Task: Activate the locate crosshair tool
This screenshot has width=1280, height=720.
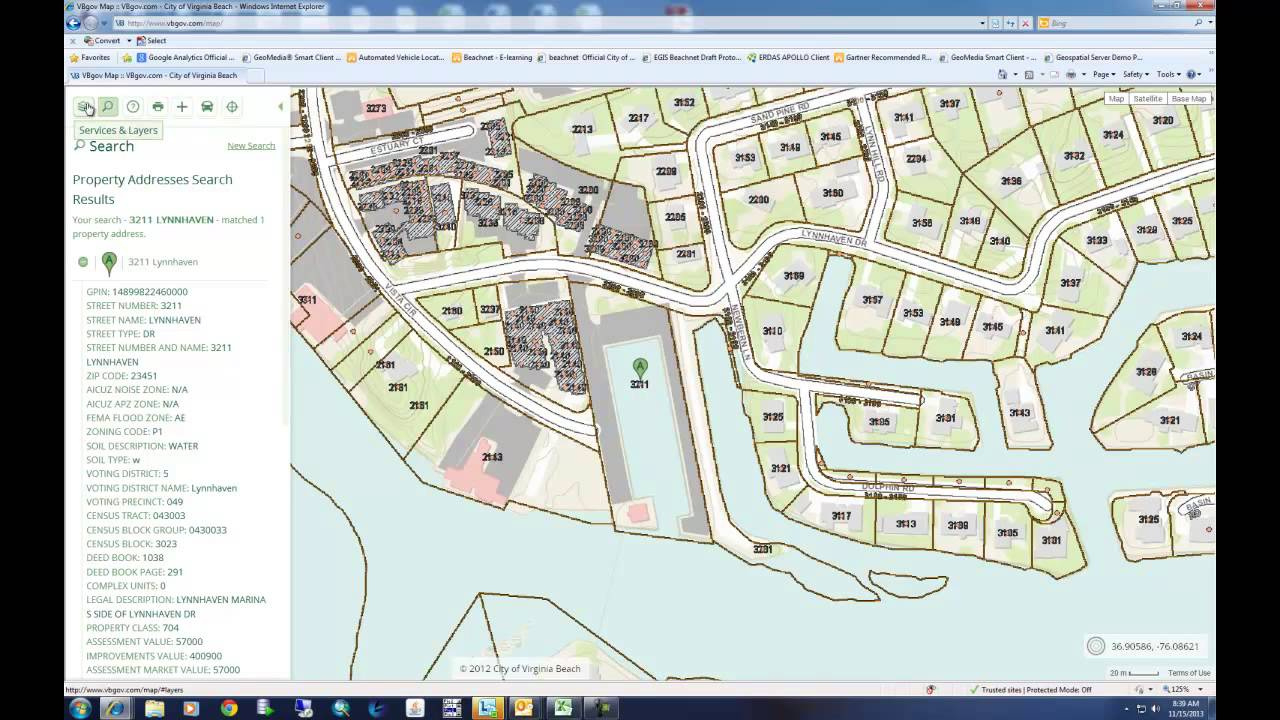Action: coord(232,106)
